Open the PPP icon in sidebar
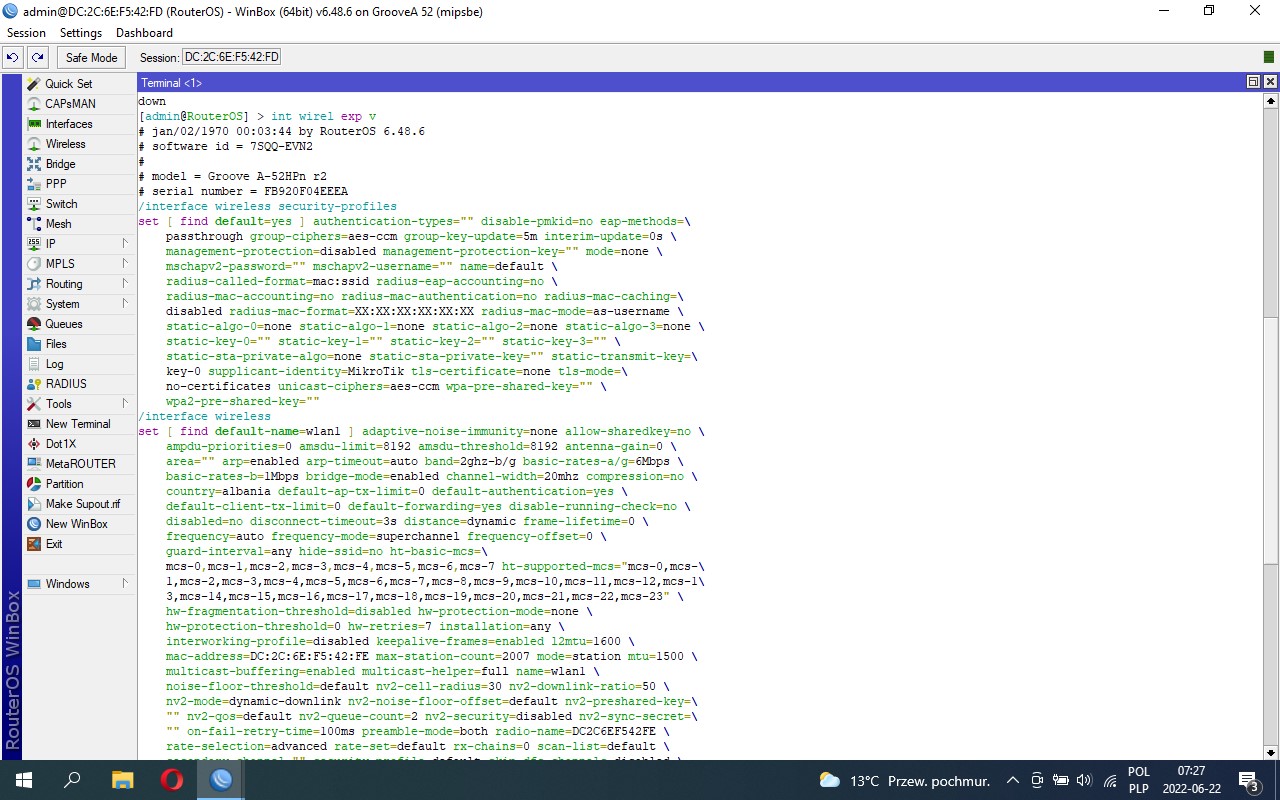The height and width of the screenshot is (800, 1280). (x=34, y=184)
